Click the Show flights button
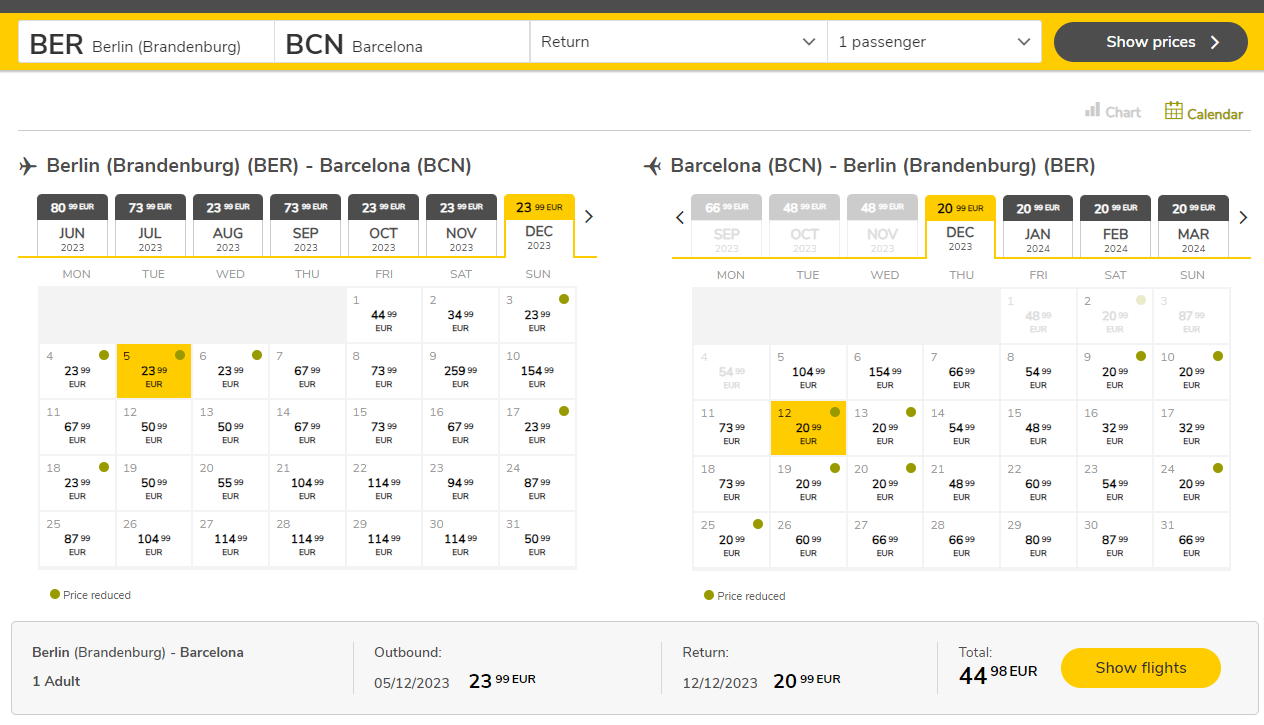The image size is (1264, 725). tap(1141, 668)
